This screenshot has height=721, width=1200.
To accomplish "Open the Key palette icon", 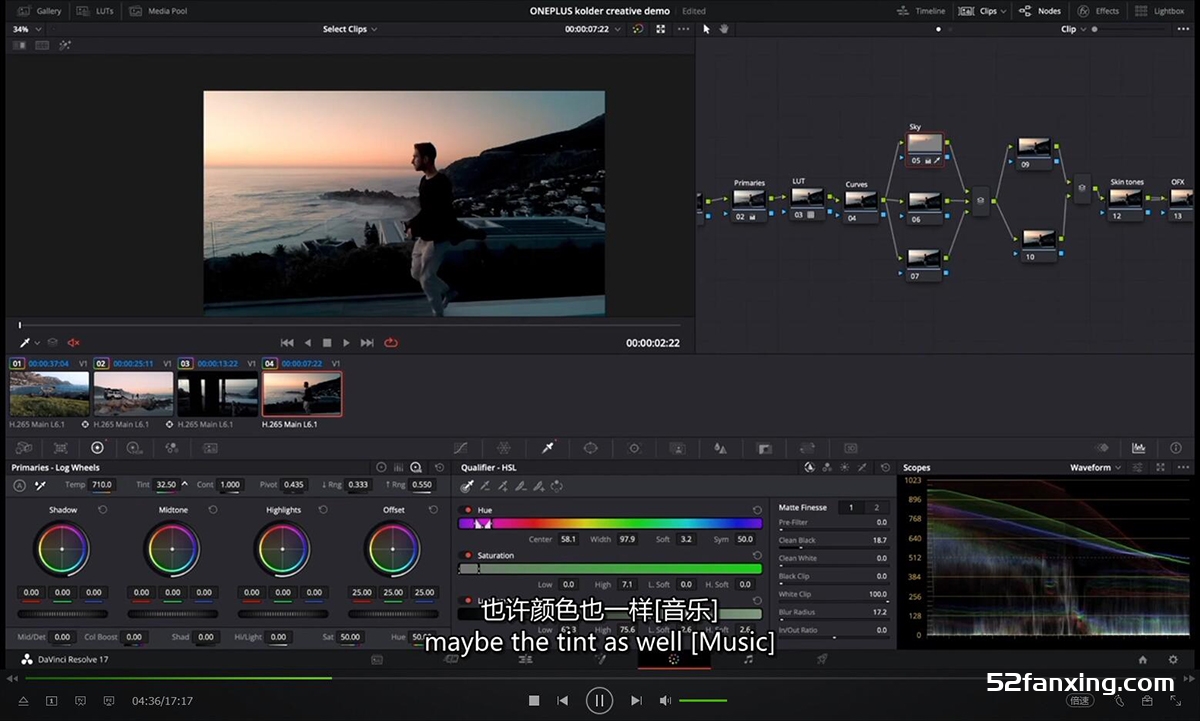I will 764,448.
